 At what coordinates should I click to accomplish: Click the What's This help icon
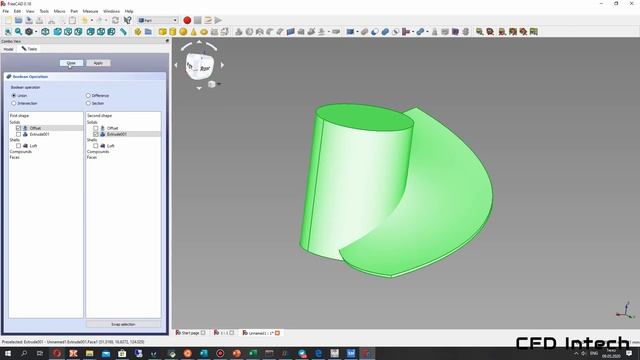[x=127, y=20]
